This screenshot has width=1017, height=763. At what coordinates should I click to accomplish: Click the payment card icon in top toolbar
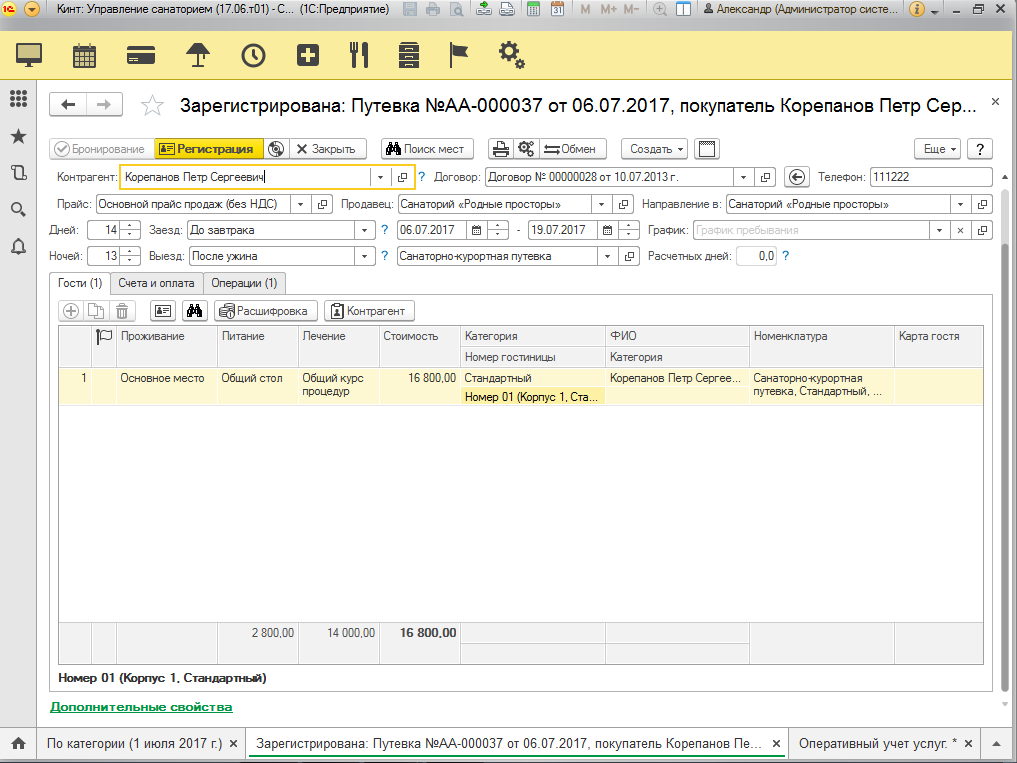point(141,55)
